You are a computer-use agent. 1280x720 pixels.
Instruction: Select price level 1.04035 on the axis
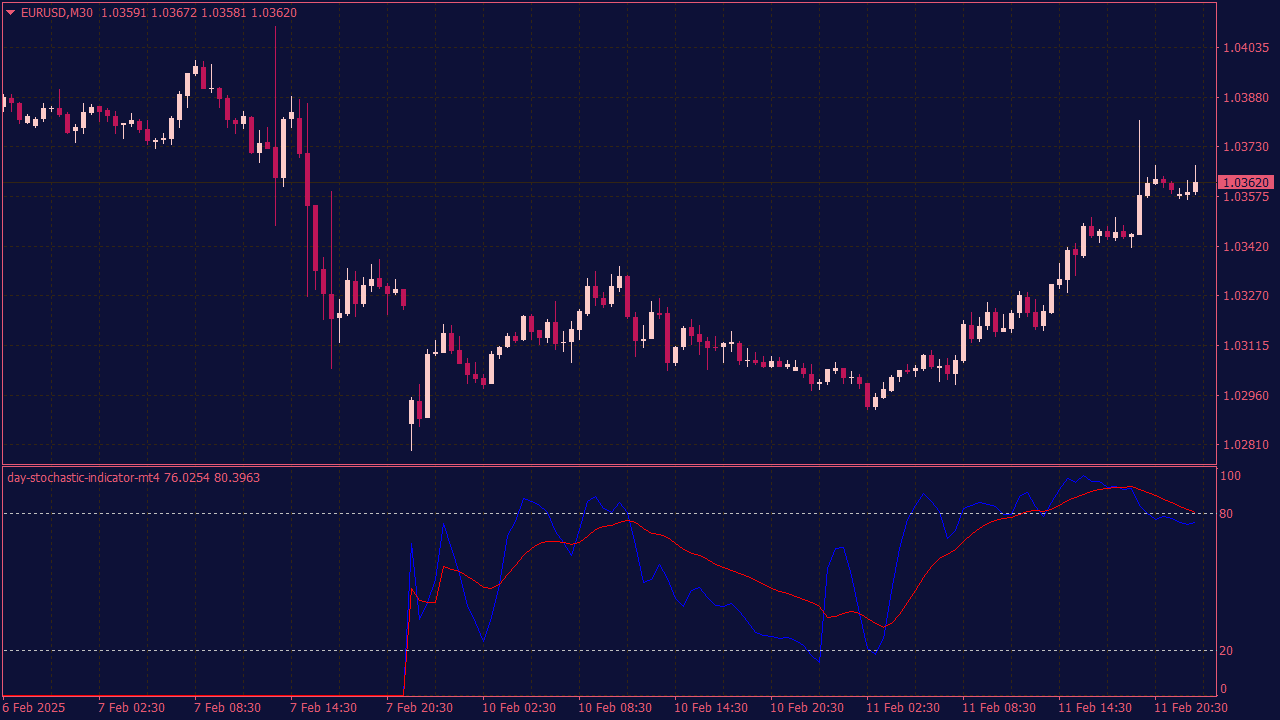(1245, 48)
